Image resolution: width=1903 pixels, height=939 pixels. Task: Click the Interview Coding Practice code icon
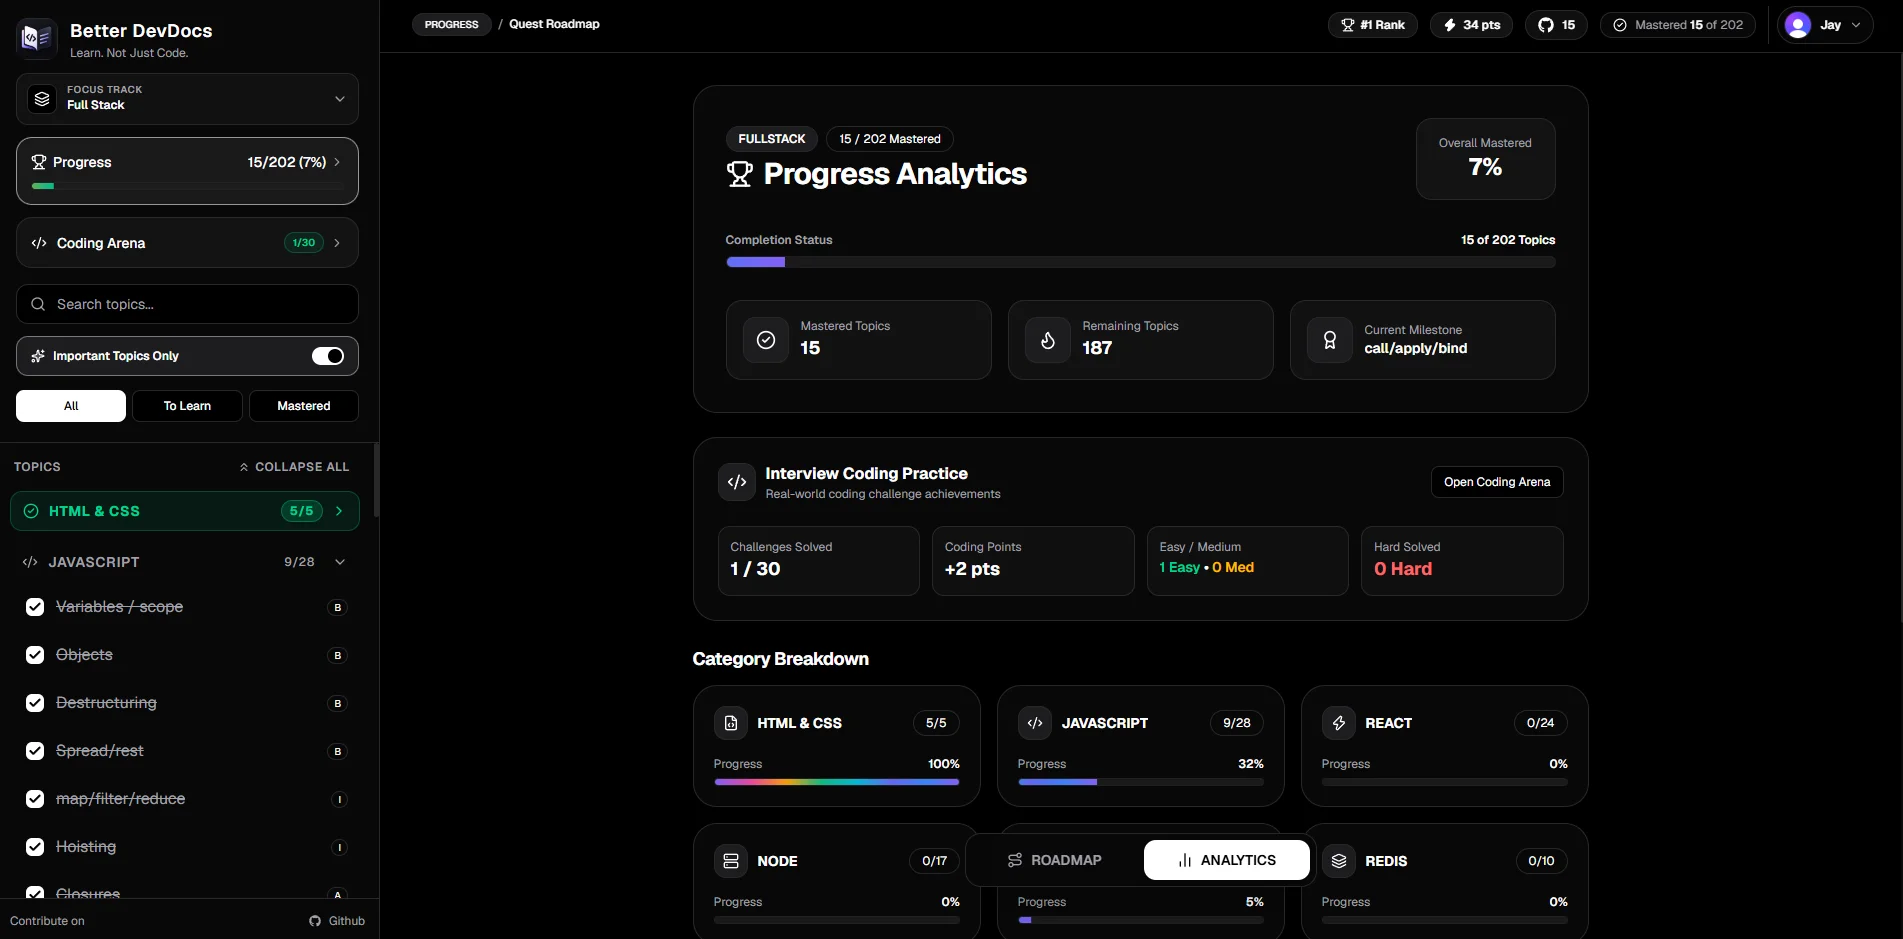click(x=737, y=482)
